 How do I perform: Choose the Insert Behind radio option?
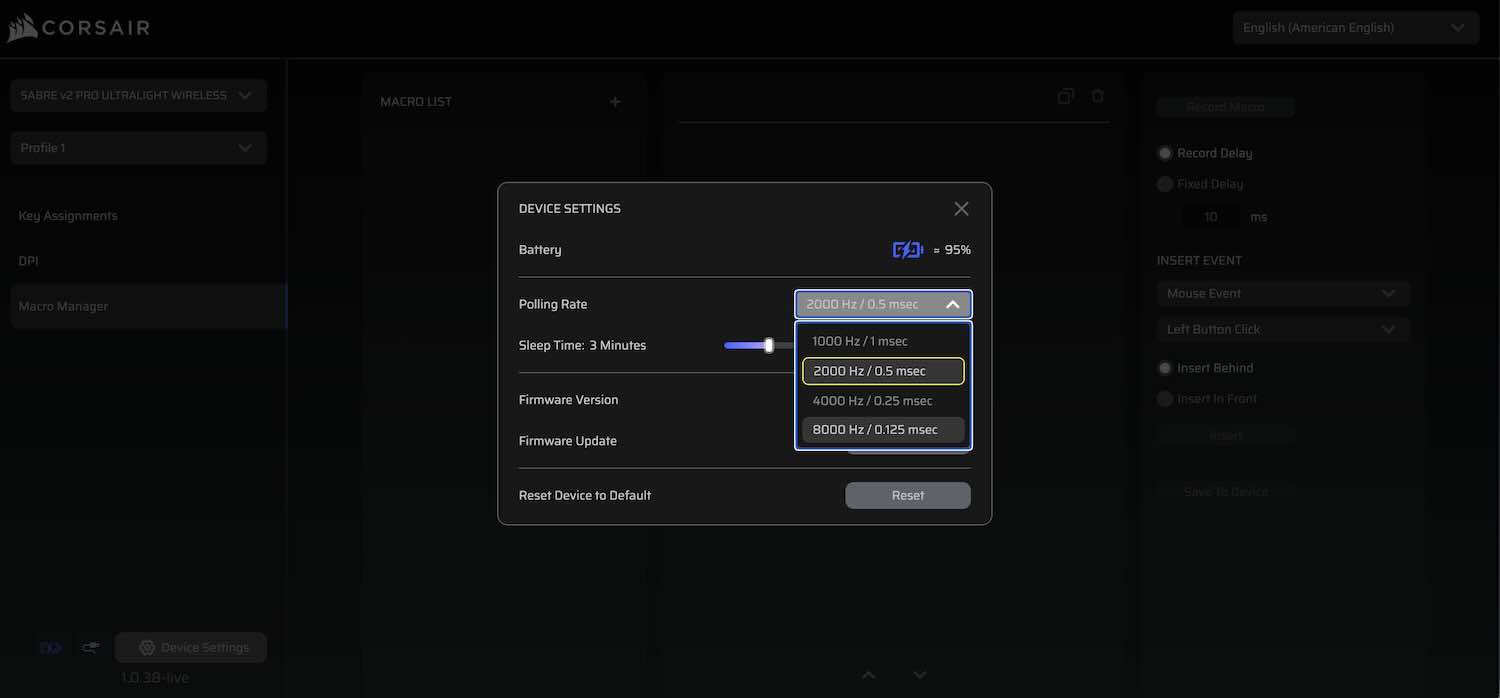(1165, 368)
